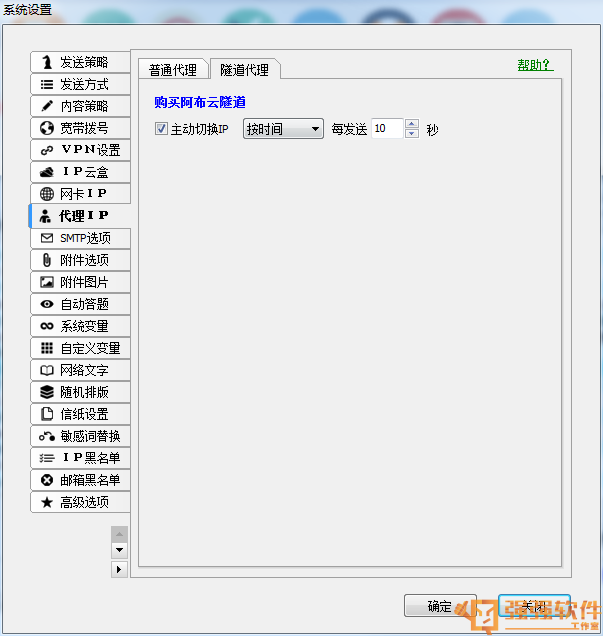The image size is (603, 636).
Task: Click the picture icon for 附件图片
Action: (47, 282)
